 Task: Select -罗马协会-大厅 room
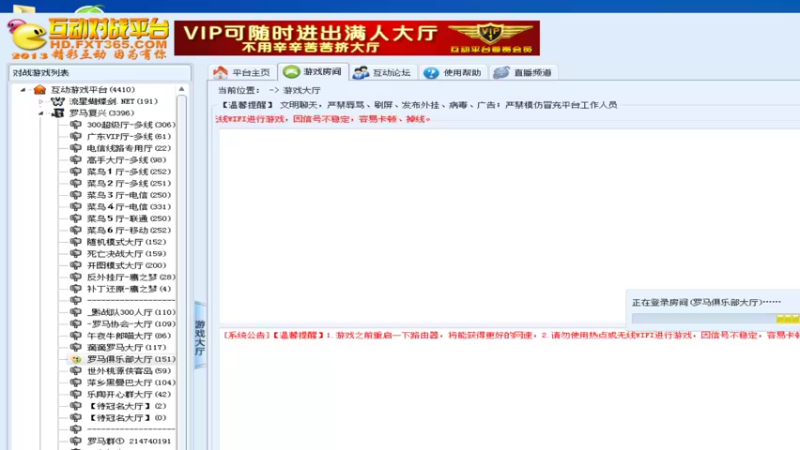point(131,324)
